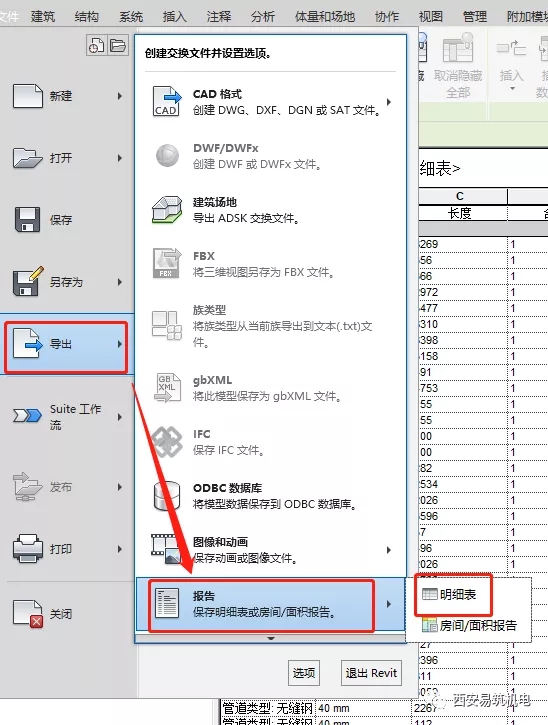
Task: Show recent documents icon at top
Action: tap(96, 46)
